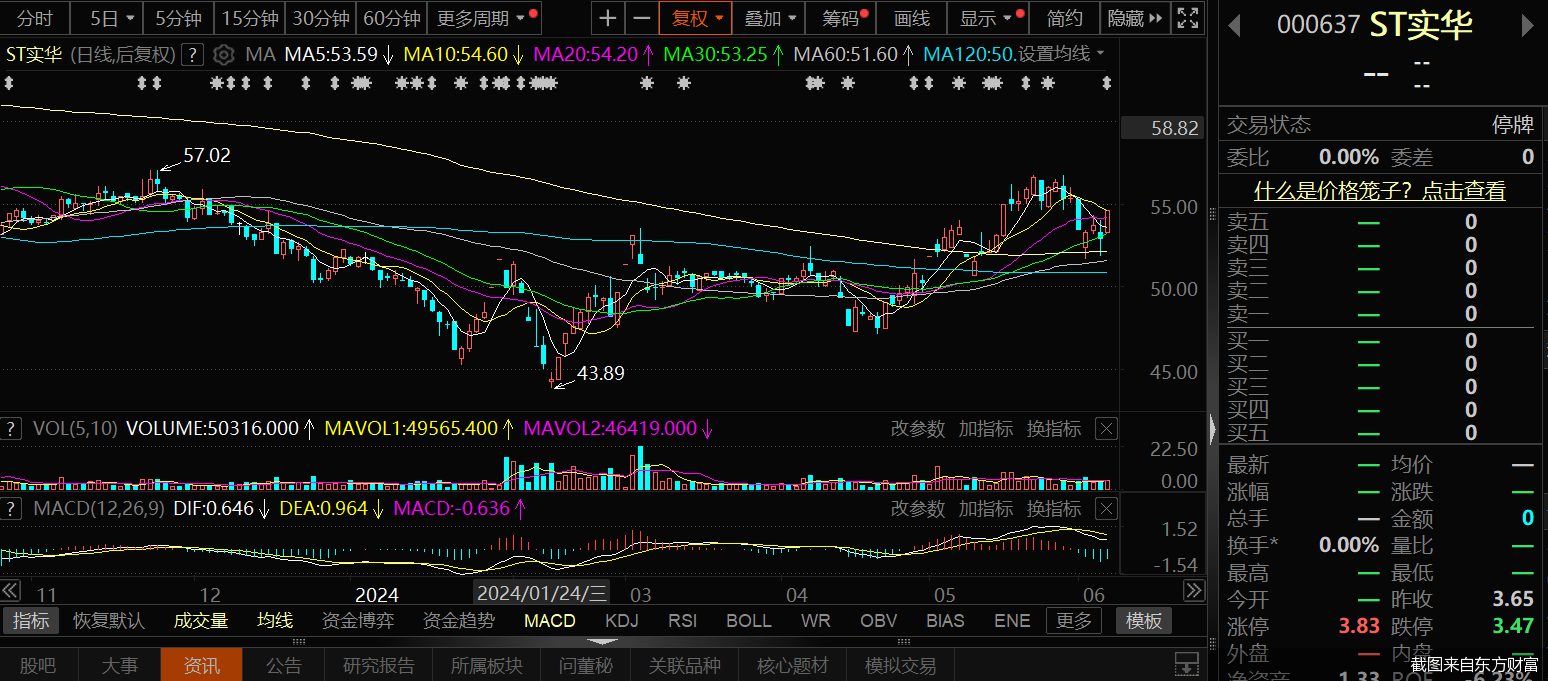Open 股吧 bottom tab
Image resolution: width=1548 pixels, height=681 pixels.
click(x=38, y=665)
